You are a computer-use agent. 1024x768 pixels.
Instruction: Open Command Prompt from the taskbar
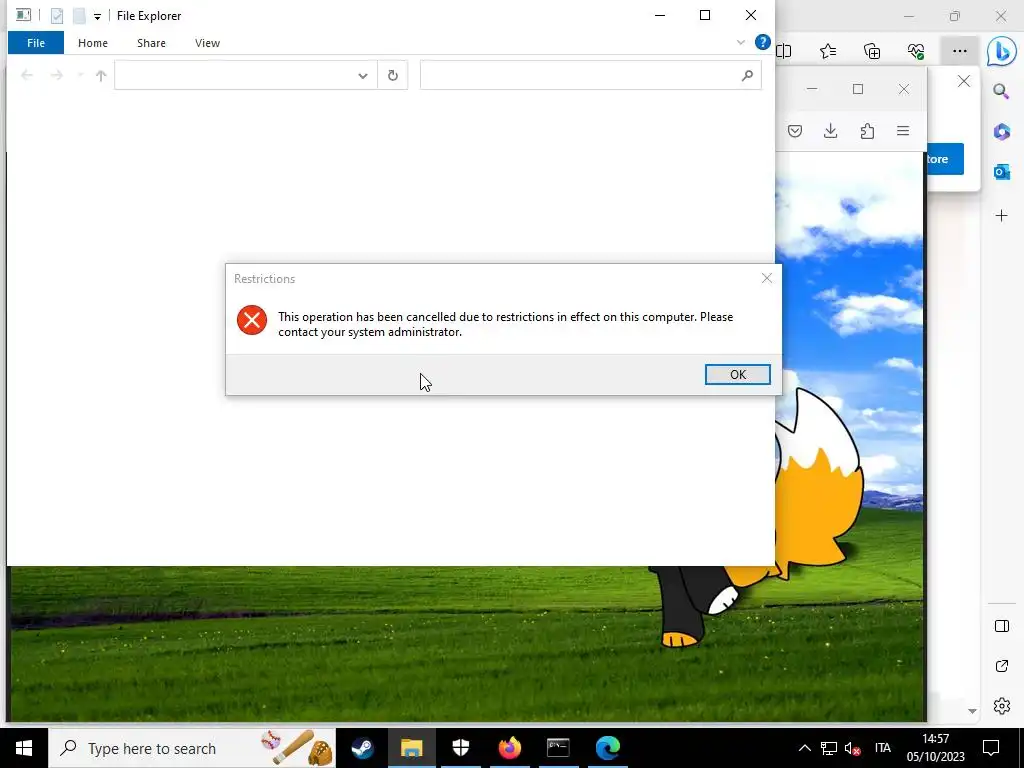pos(558,748)
